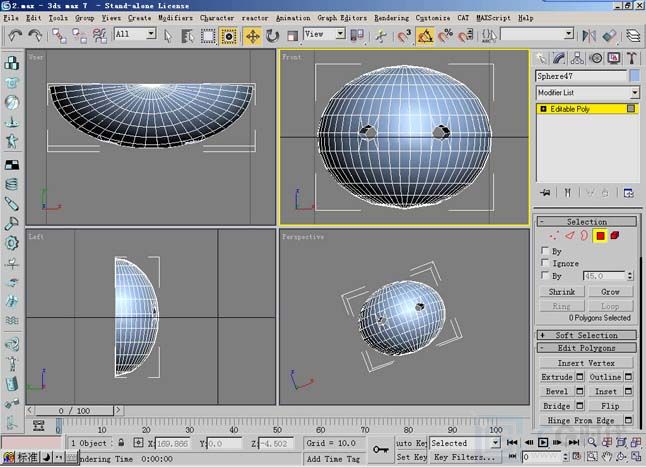646x468 pixels.
Task: Click the Mirror tool icon
Action: click(x=589, y=36)
